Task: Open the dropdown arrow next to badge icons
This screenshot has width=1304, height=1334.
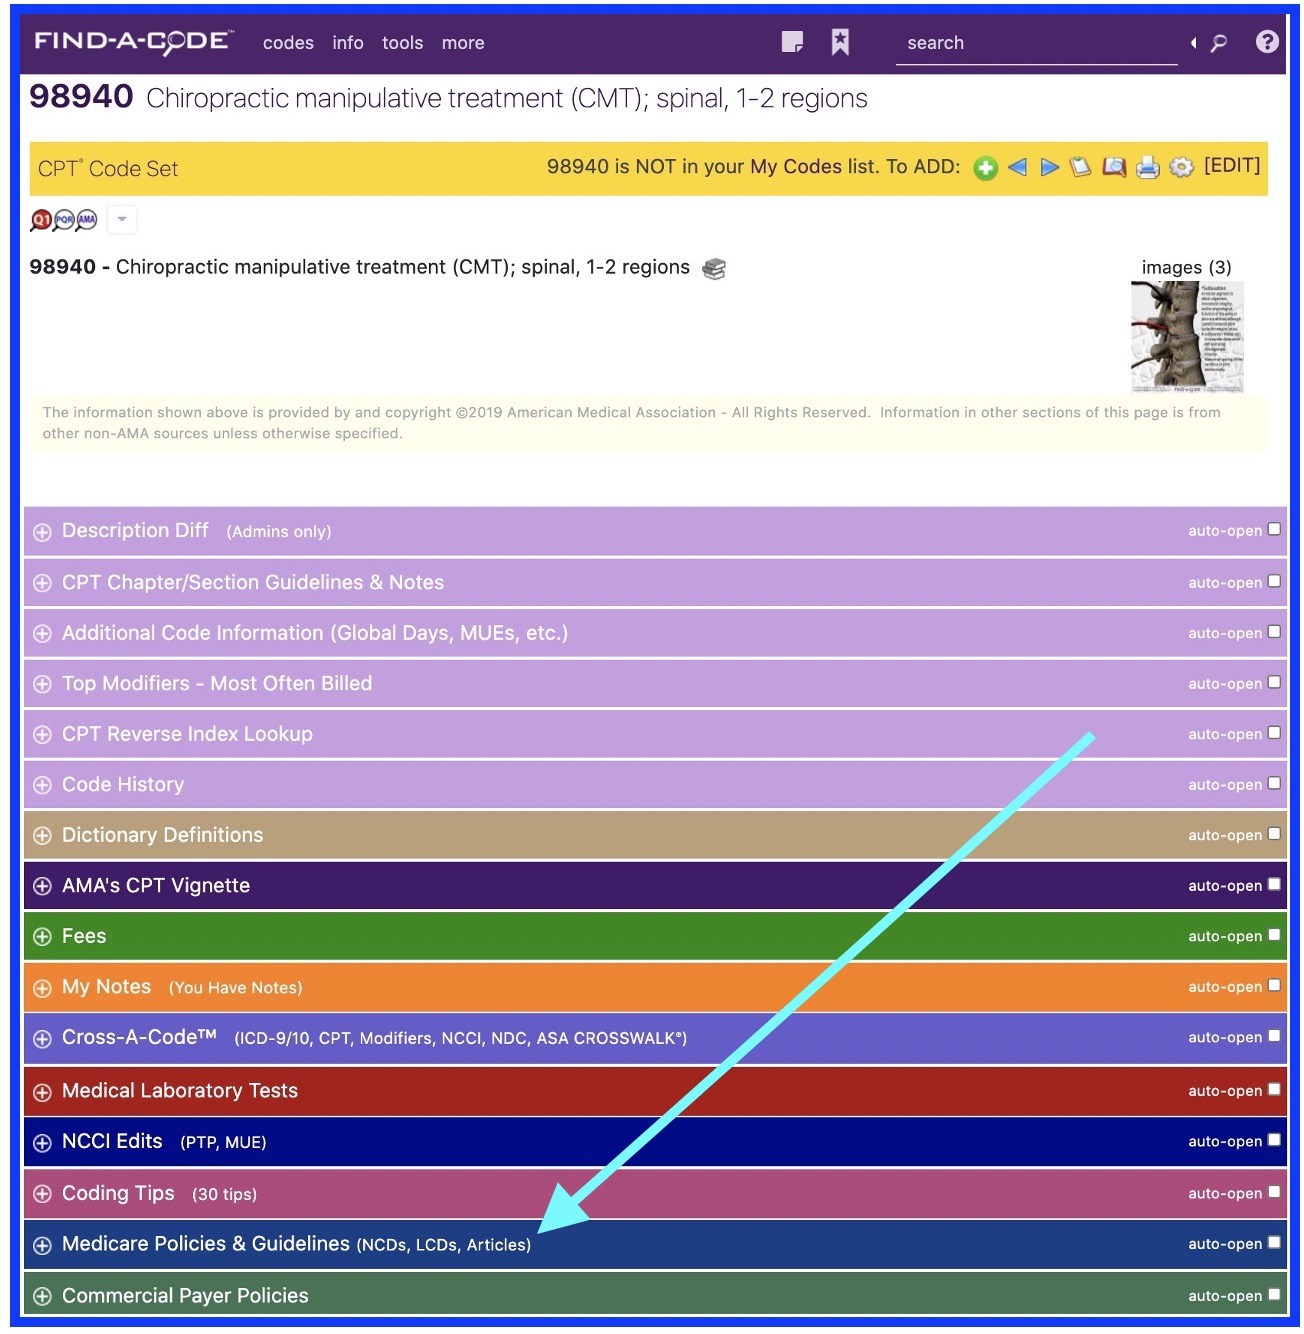Action: click(x=122, y=219)
